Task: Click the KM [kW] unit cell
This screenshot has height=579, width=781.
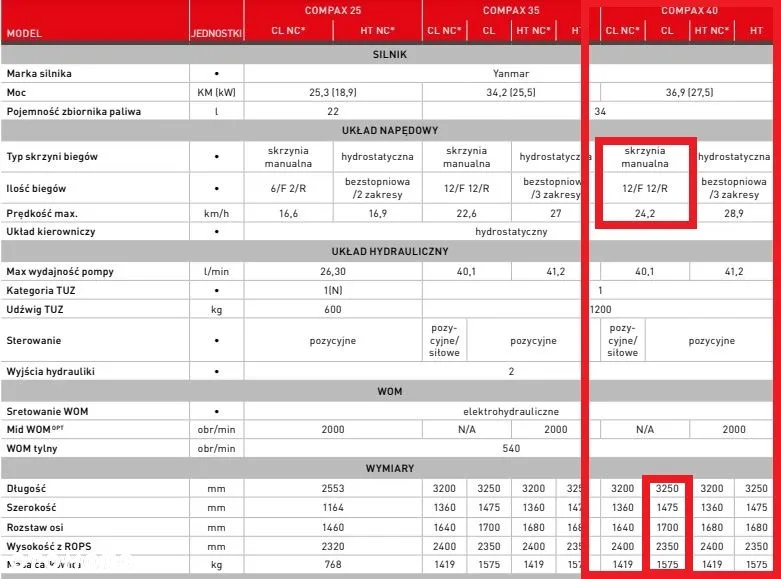Action: [x=217, y=92]
